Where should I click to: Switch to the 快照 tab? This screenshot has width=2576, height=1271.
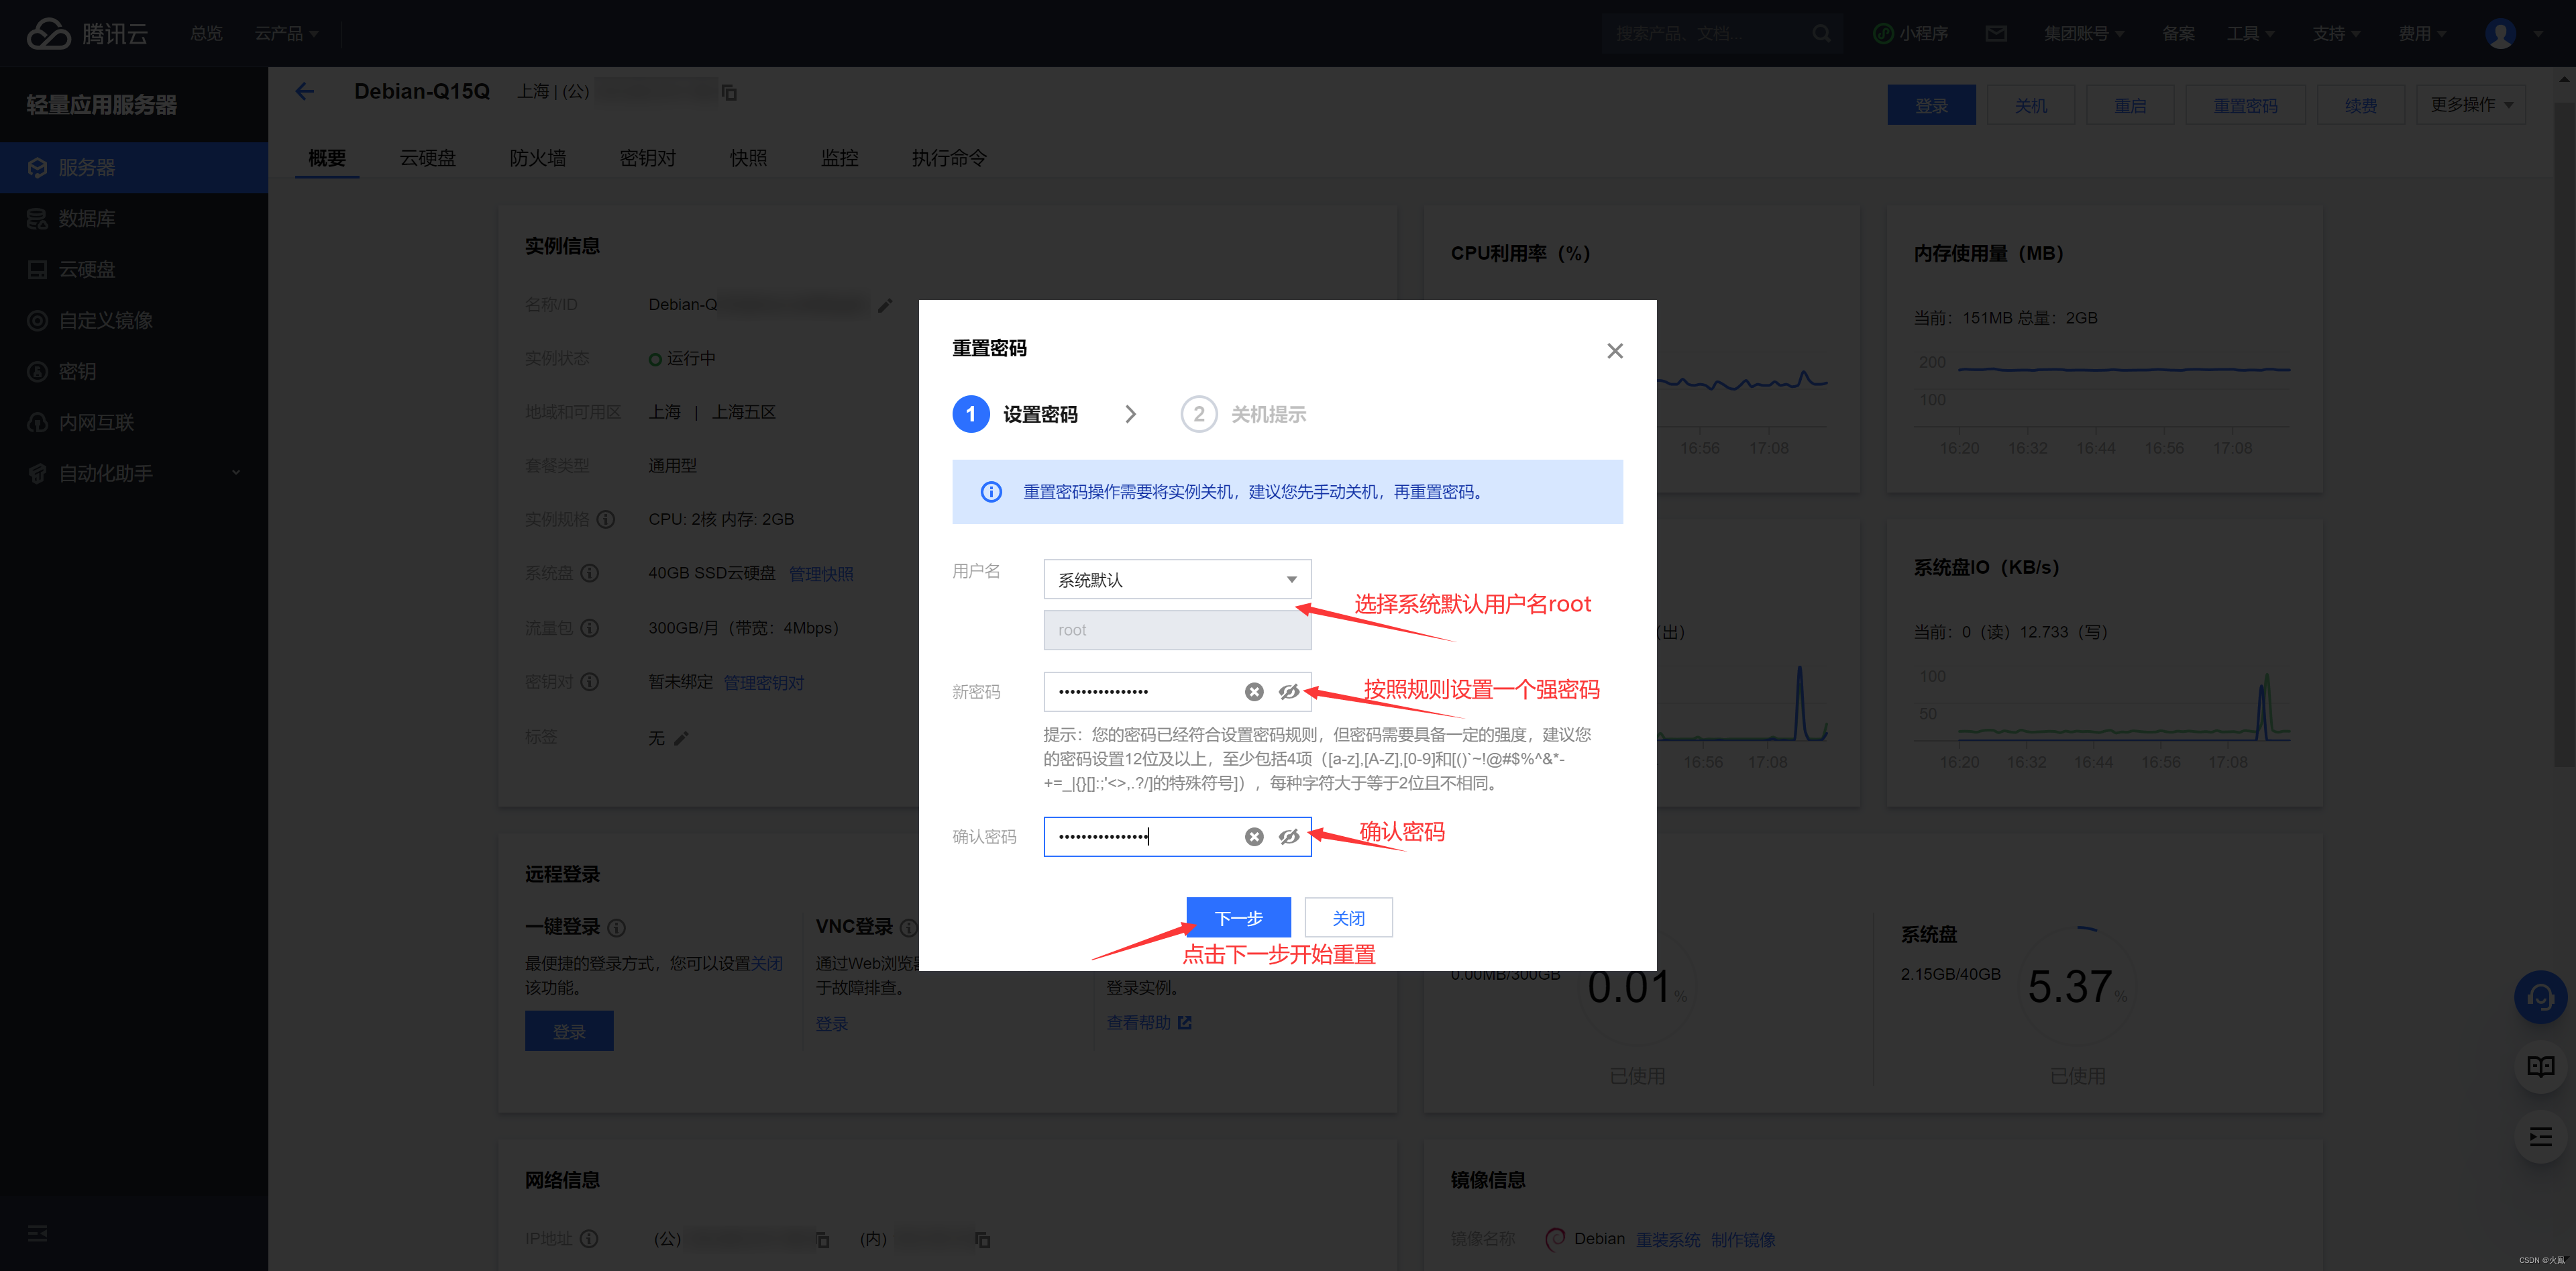pyautogui.click(x=748, y=158)
